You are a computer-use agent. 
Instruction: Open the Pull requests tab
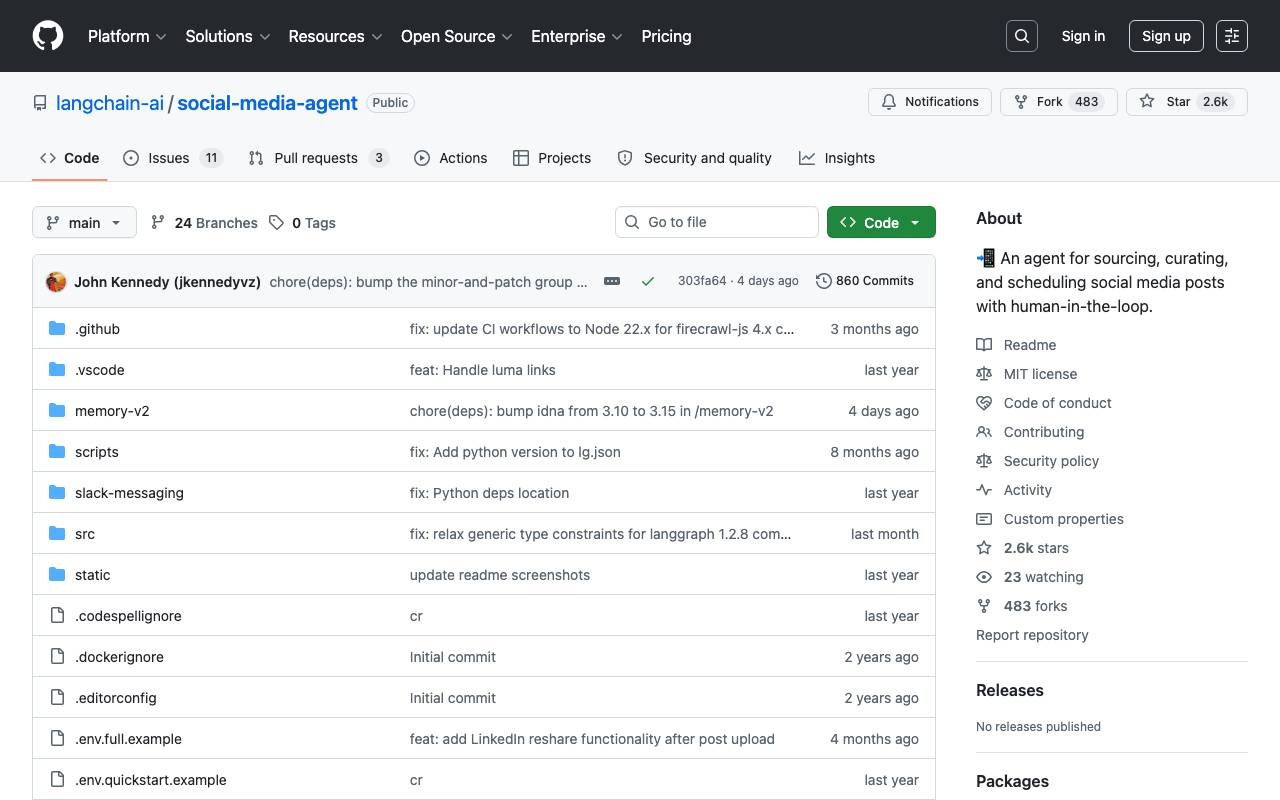tap(318, 158)
